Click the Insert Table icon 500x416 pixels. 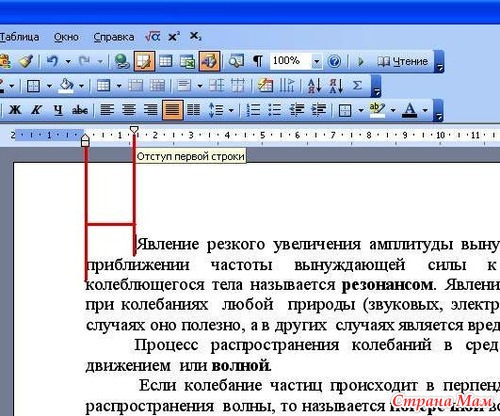pyautogui.click(x=166, y=61)
